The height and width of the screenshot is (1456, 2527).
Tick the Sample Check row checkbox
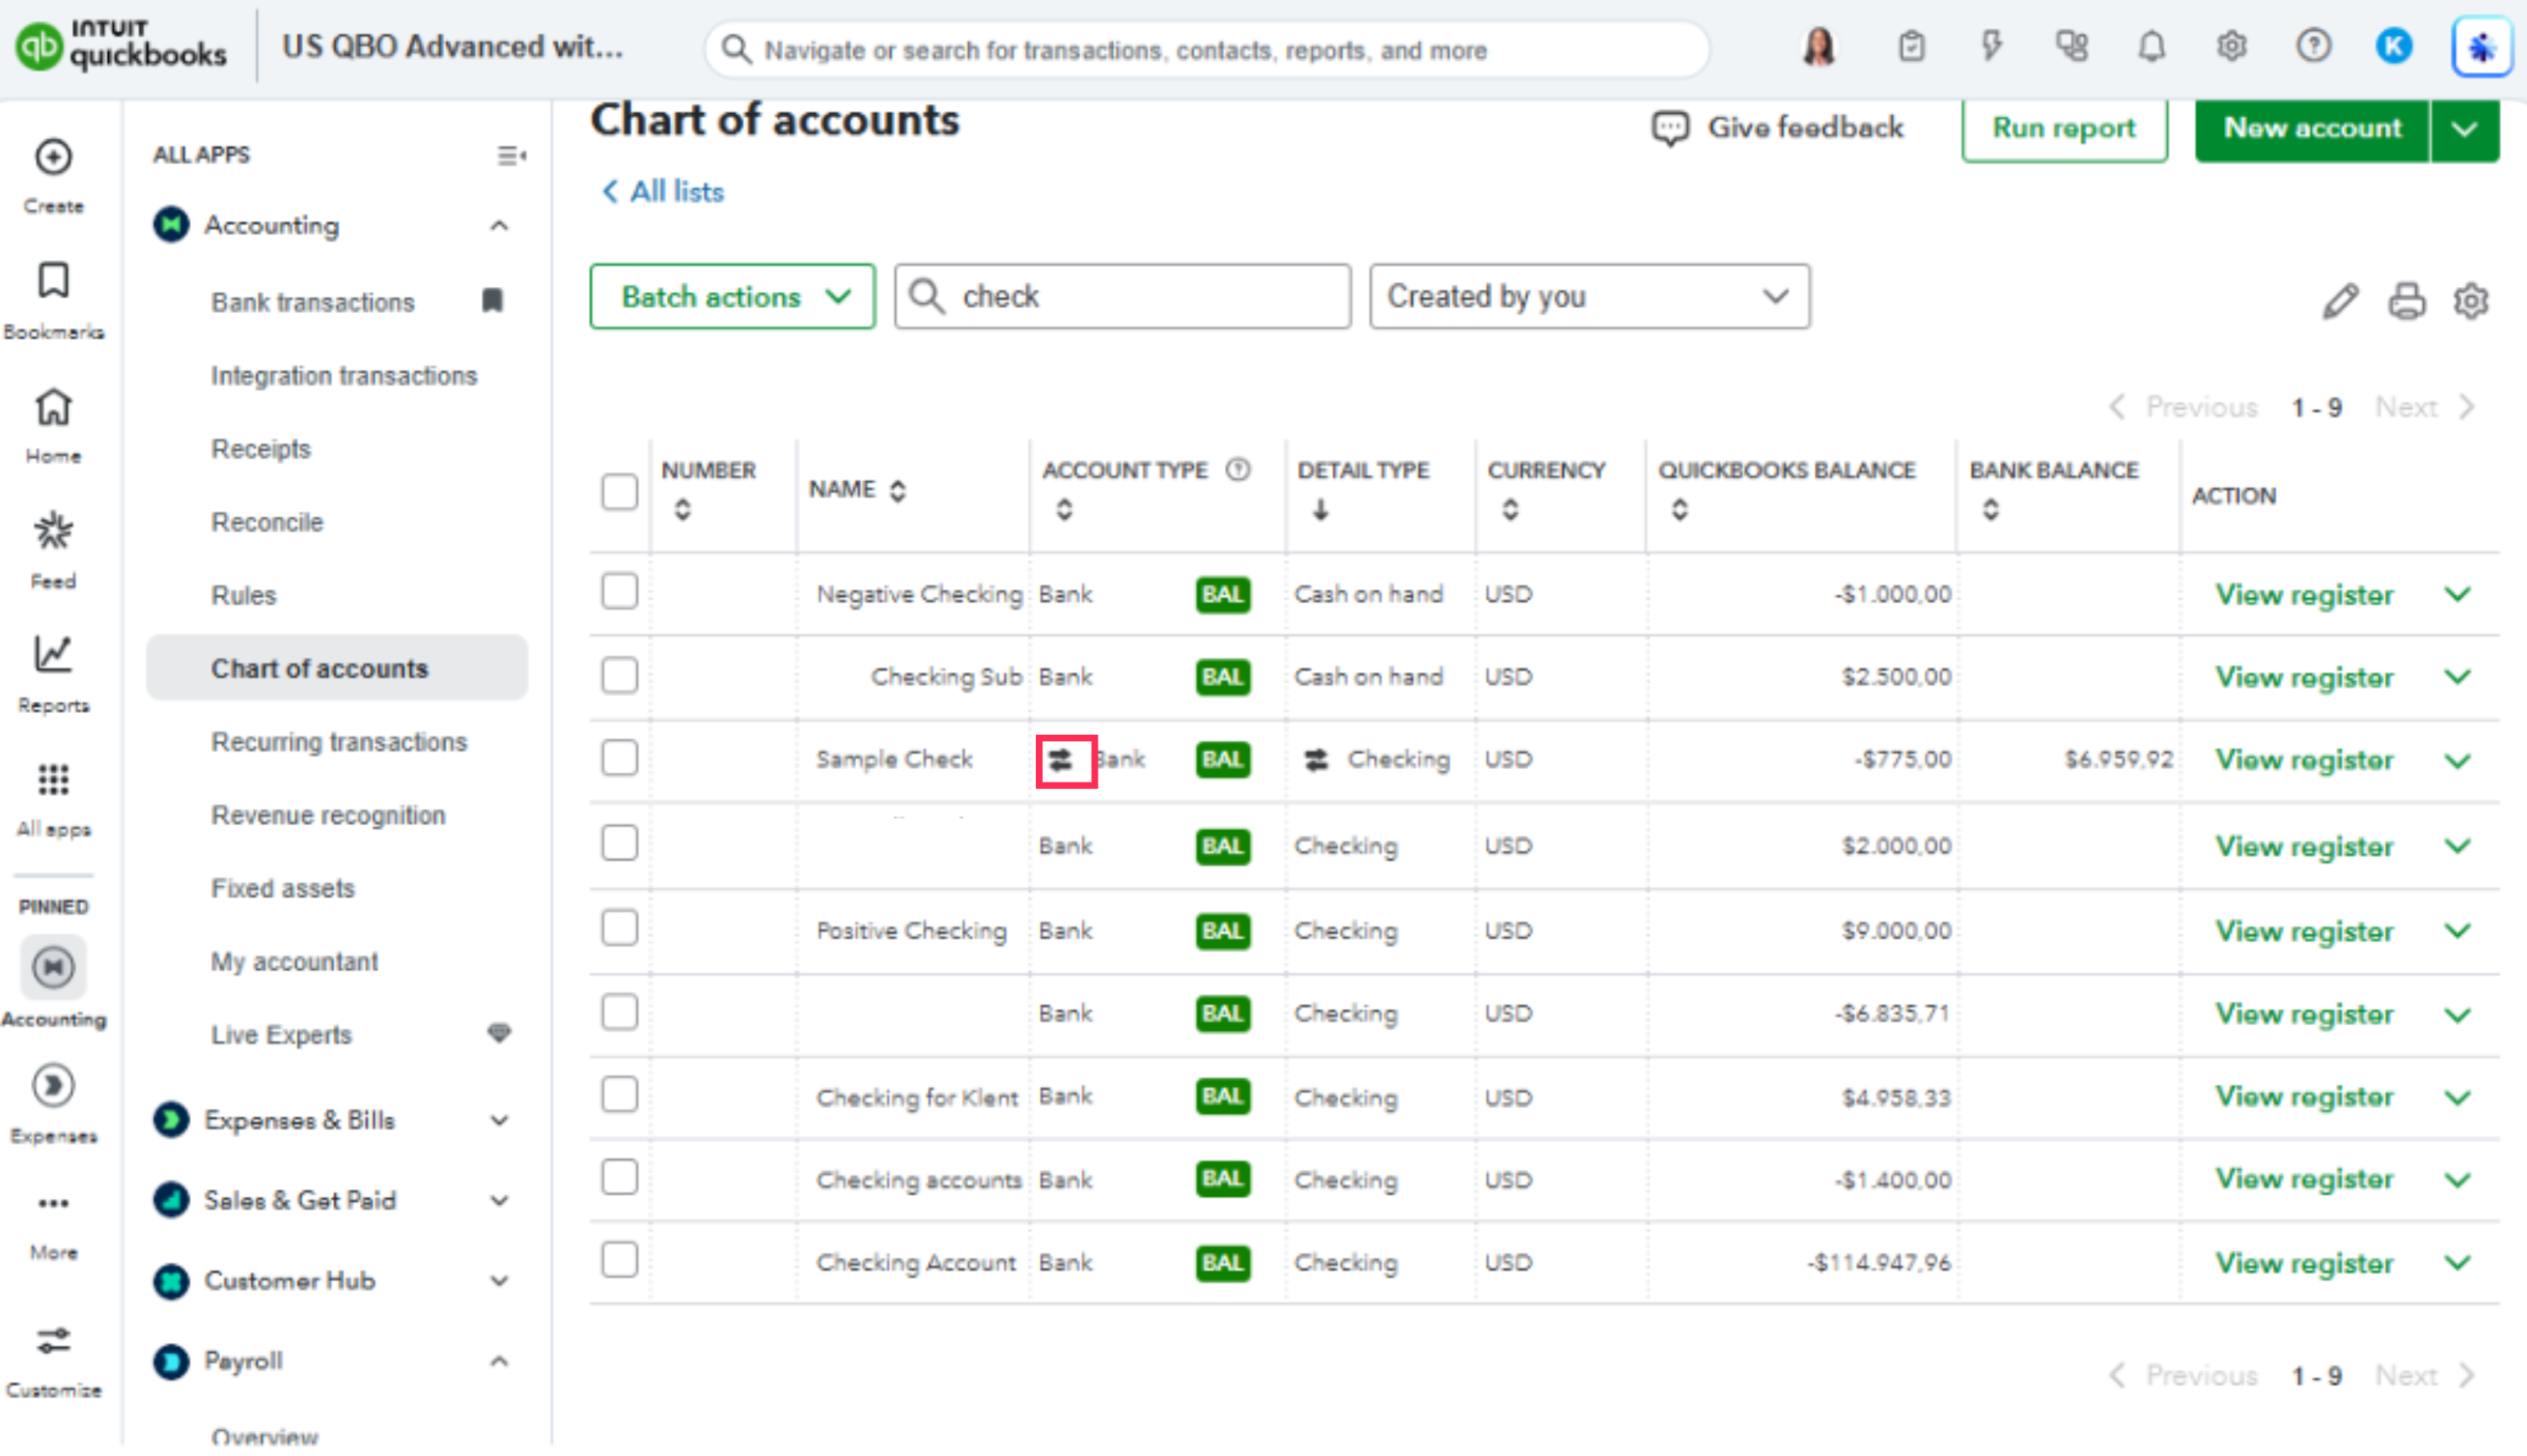point(619,757)
